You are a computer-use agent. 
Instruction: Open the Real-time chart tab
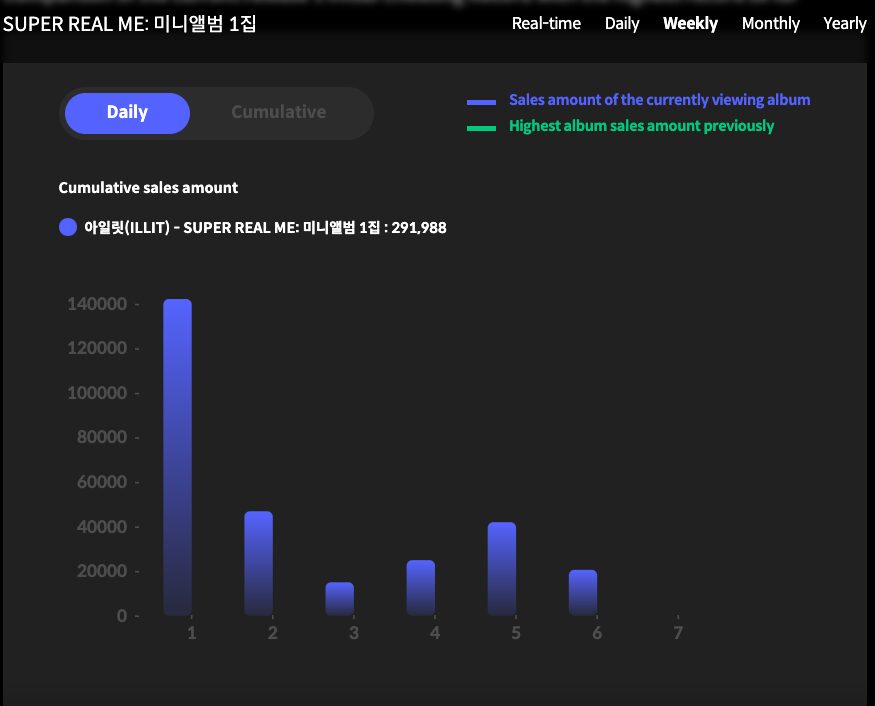click(546, 23)
